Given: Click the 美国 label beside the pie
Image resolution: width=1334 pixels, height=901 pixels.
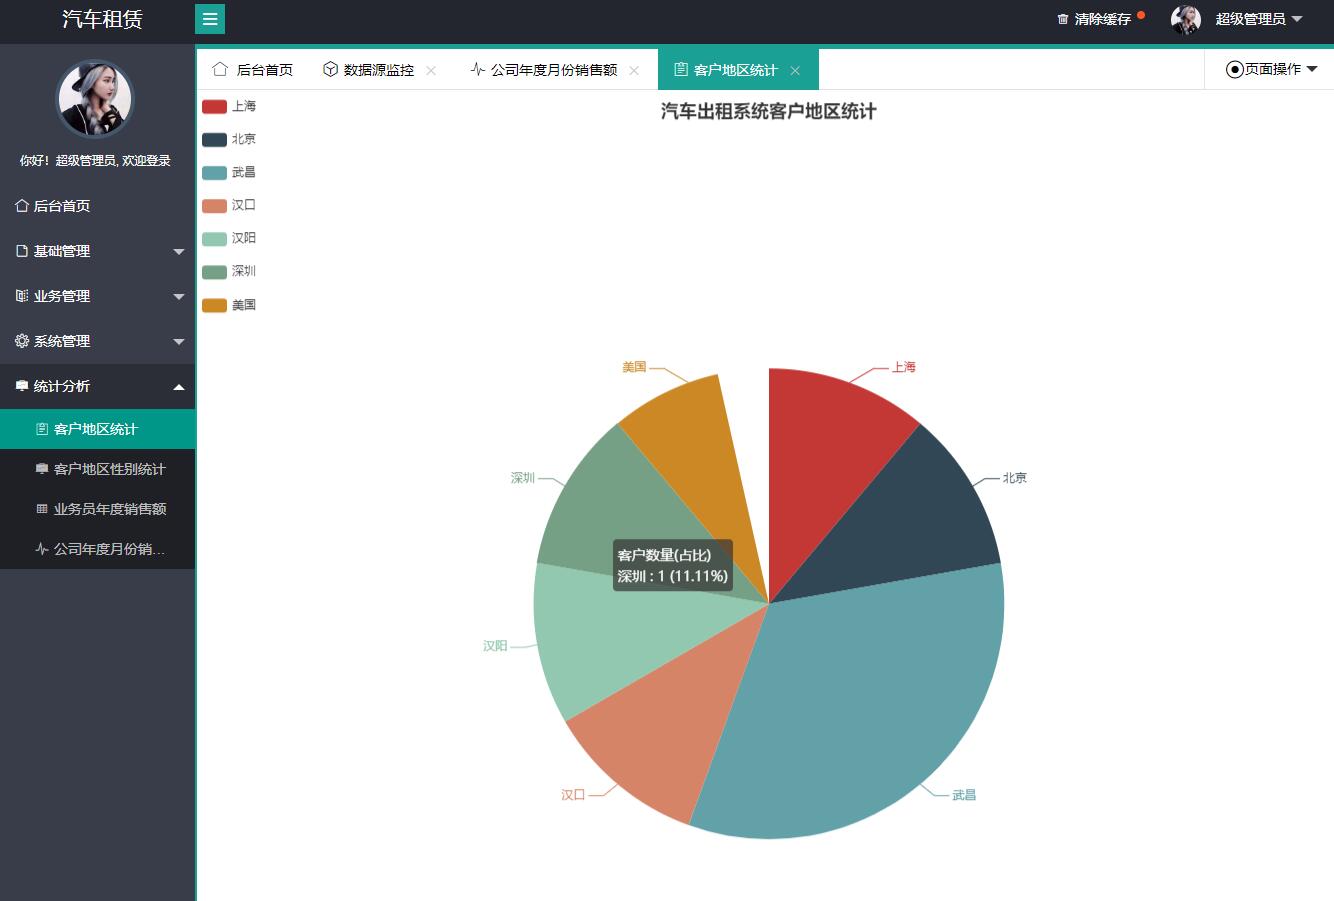Looking at the screenshot, I should pos(634,367).
